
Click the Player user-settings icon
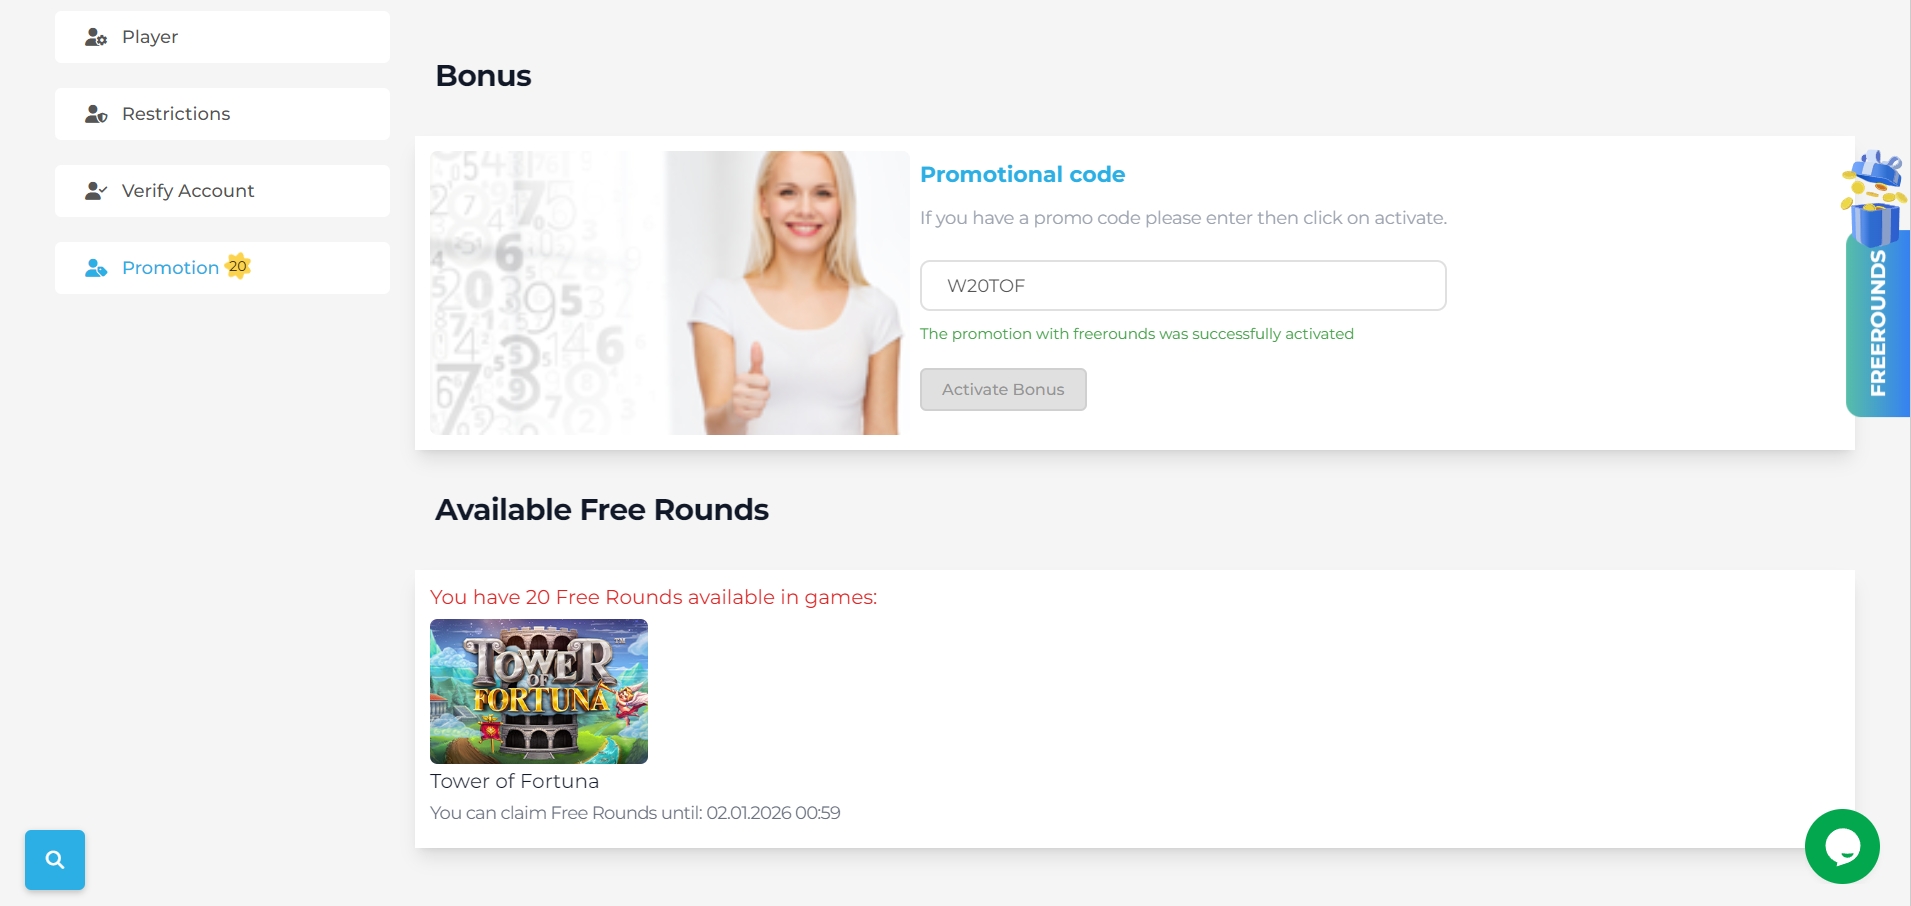tap(96, 37)
